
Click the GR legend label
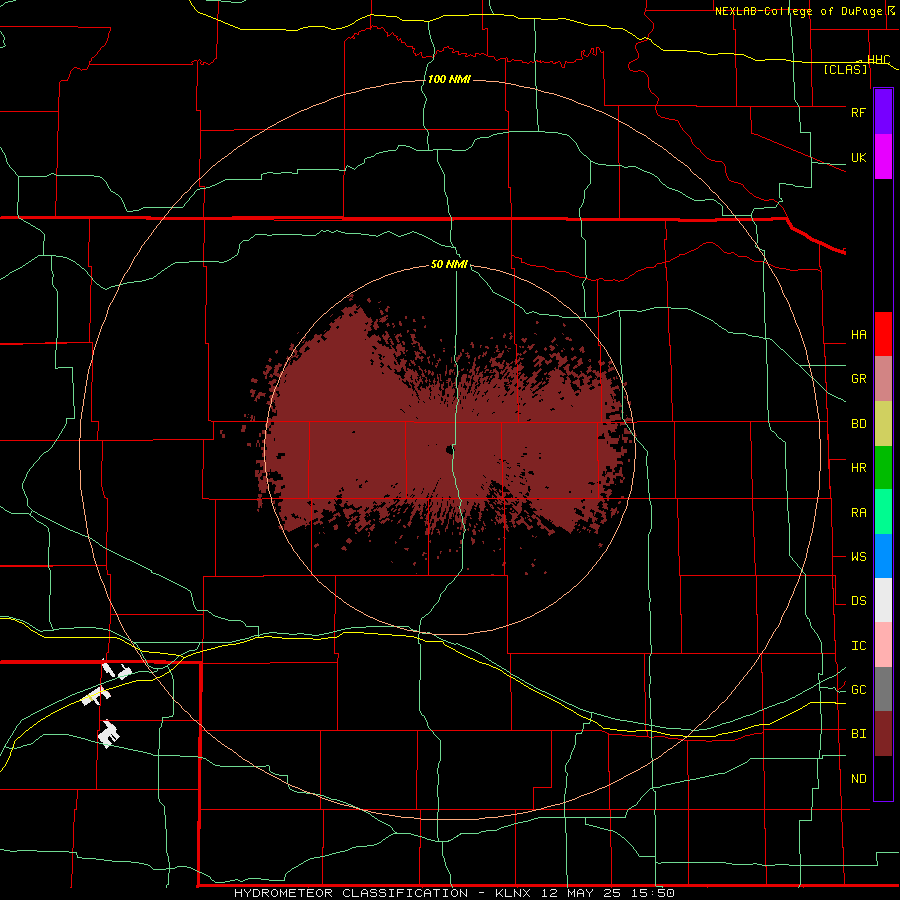pyautogui.click(x=858, y=379)
